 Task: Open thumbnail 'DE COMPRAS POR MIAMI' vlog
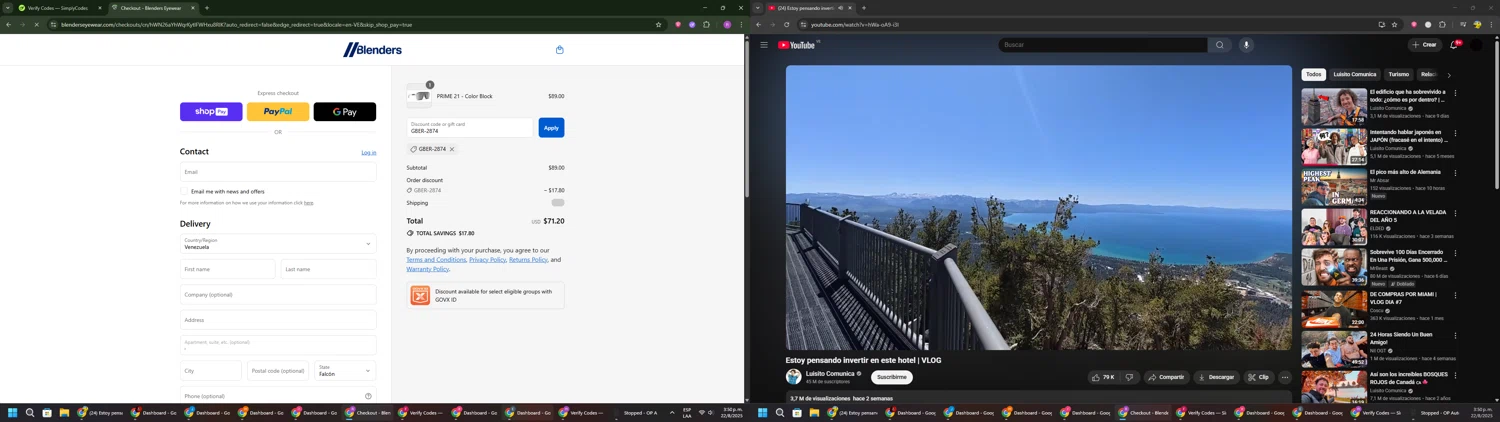click(1334, 309)
